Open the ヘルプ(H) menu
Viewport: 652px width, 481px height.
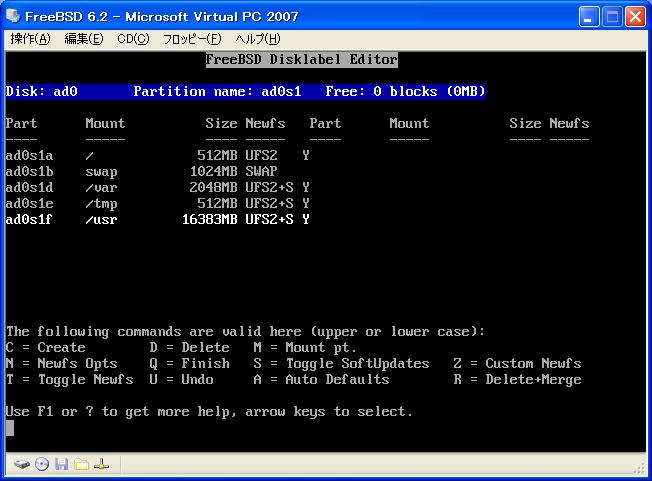click(x=258, y=39)
